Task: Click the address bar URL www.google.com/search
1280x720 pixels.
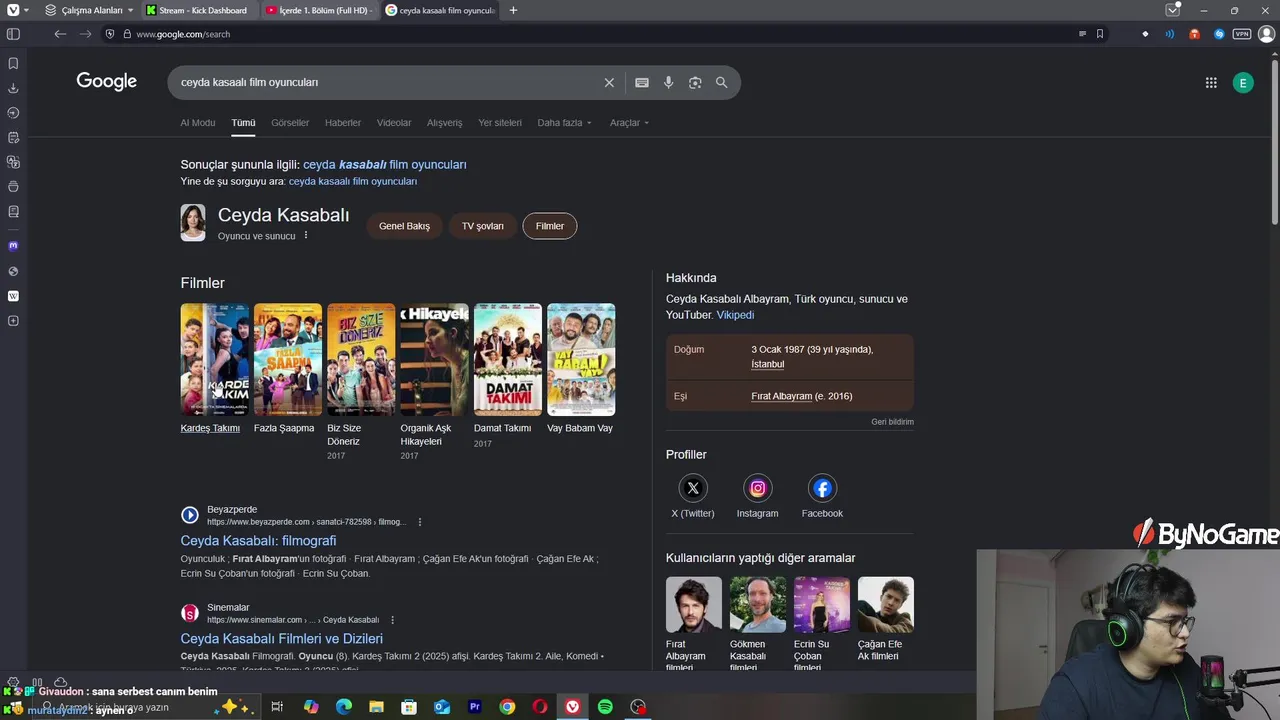Action: click(x=183, y=34)
